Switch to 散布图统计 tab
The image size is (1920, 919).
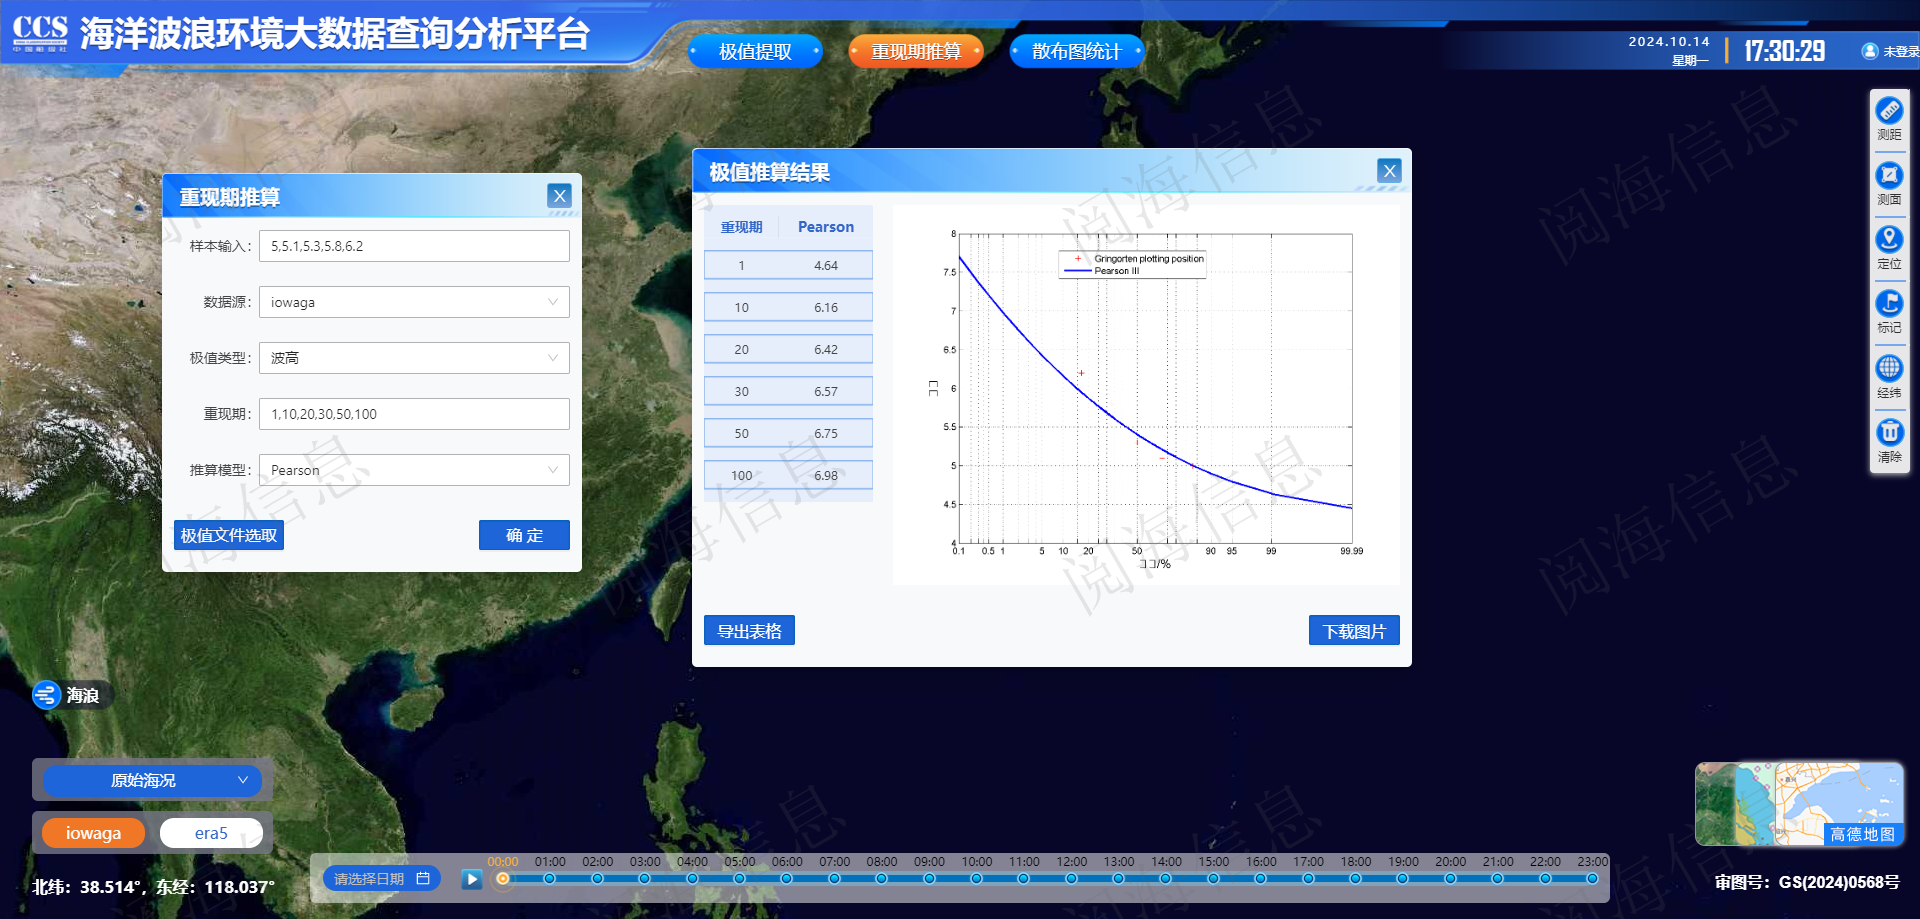[1076, 51]
